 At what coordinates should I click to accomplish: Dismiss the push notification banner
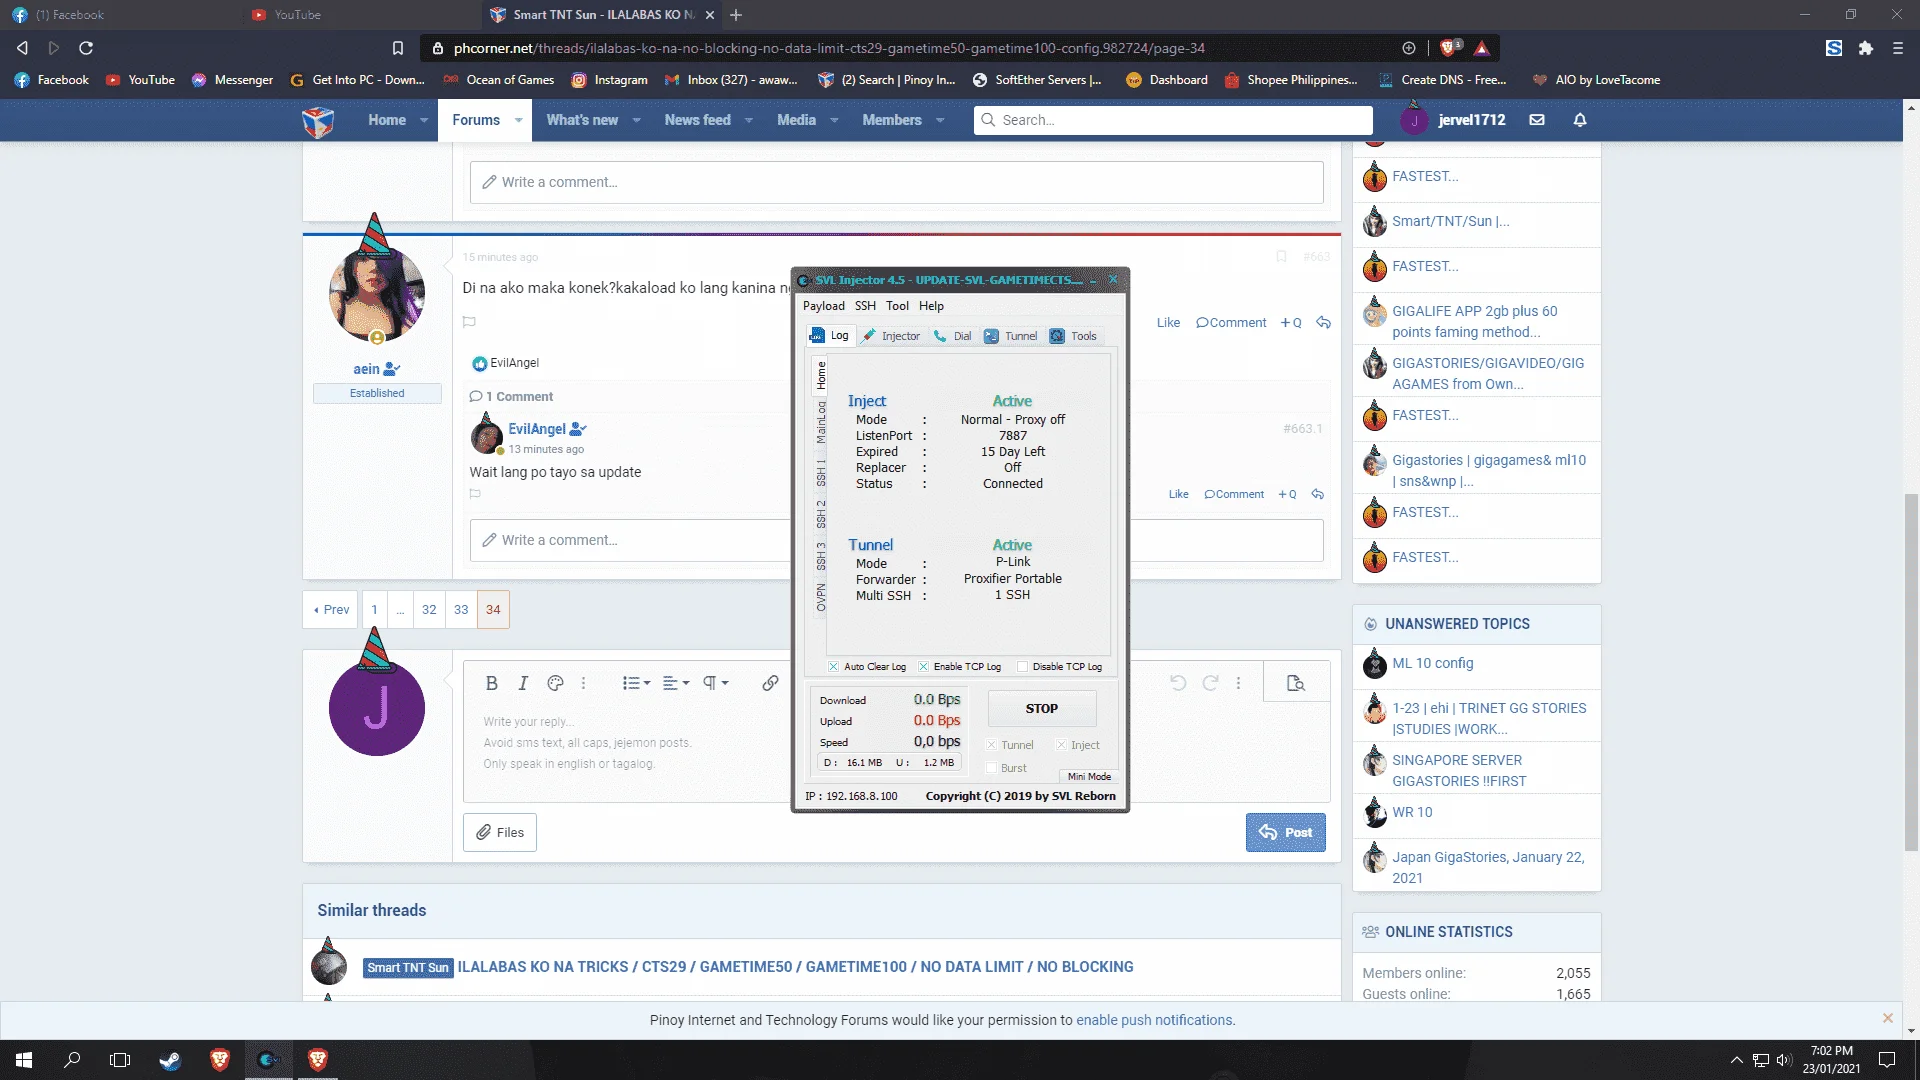pos(1888,1018)
